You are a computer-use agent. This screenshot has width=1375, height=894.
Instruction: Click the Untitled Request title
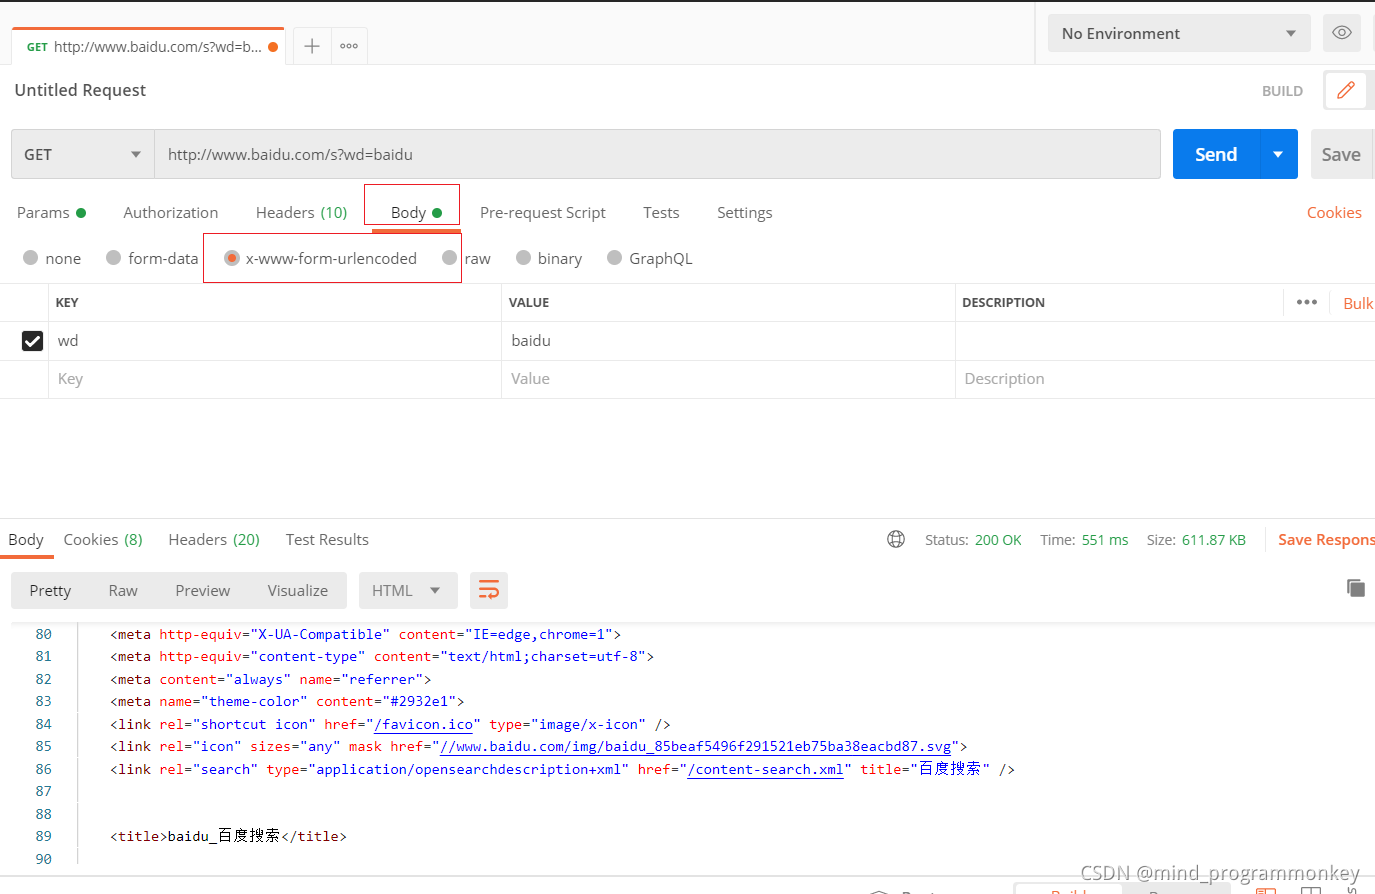click(x=80, y=90)
